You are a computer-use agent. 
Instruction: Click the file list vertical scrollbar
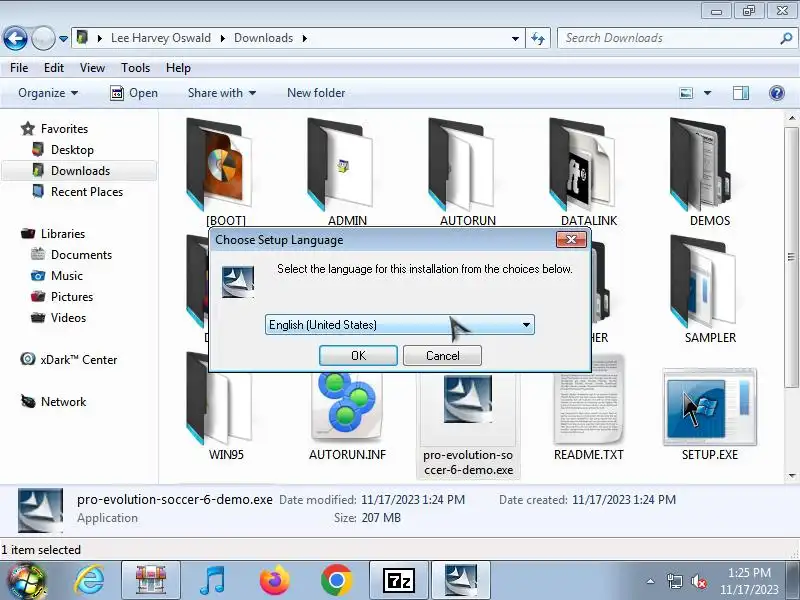click(x=791, y=255)
